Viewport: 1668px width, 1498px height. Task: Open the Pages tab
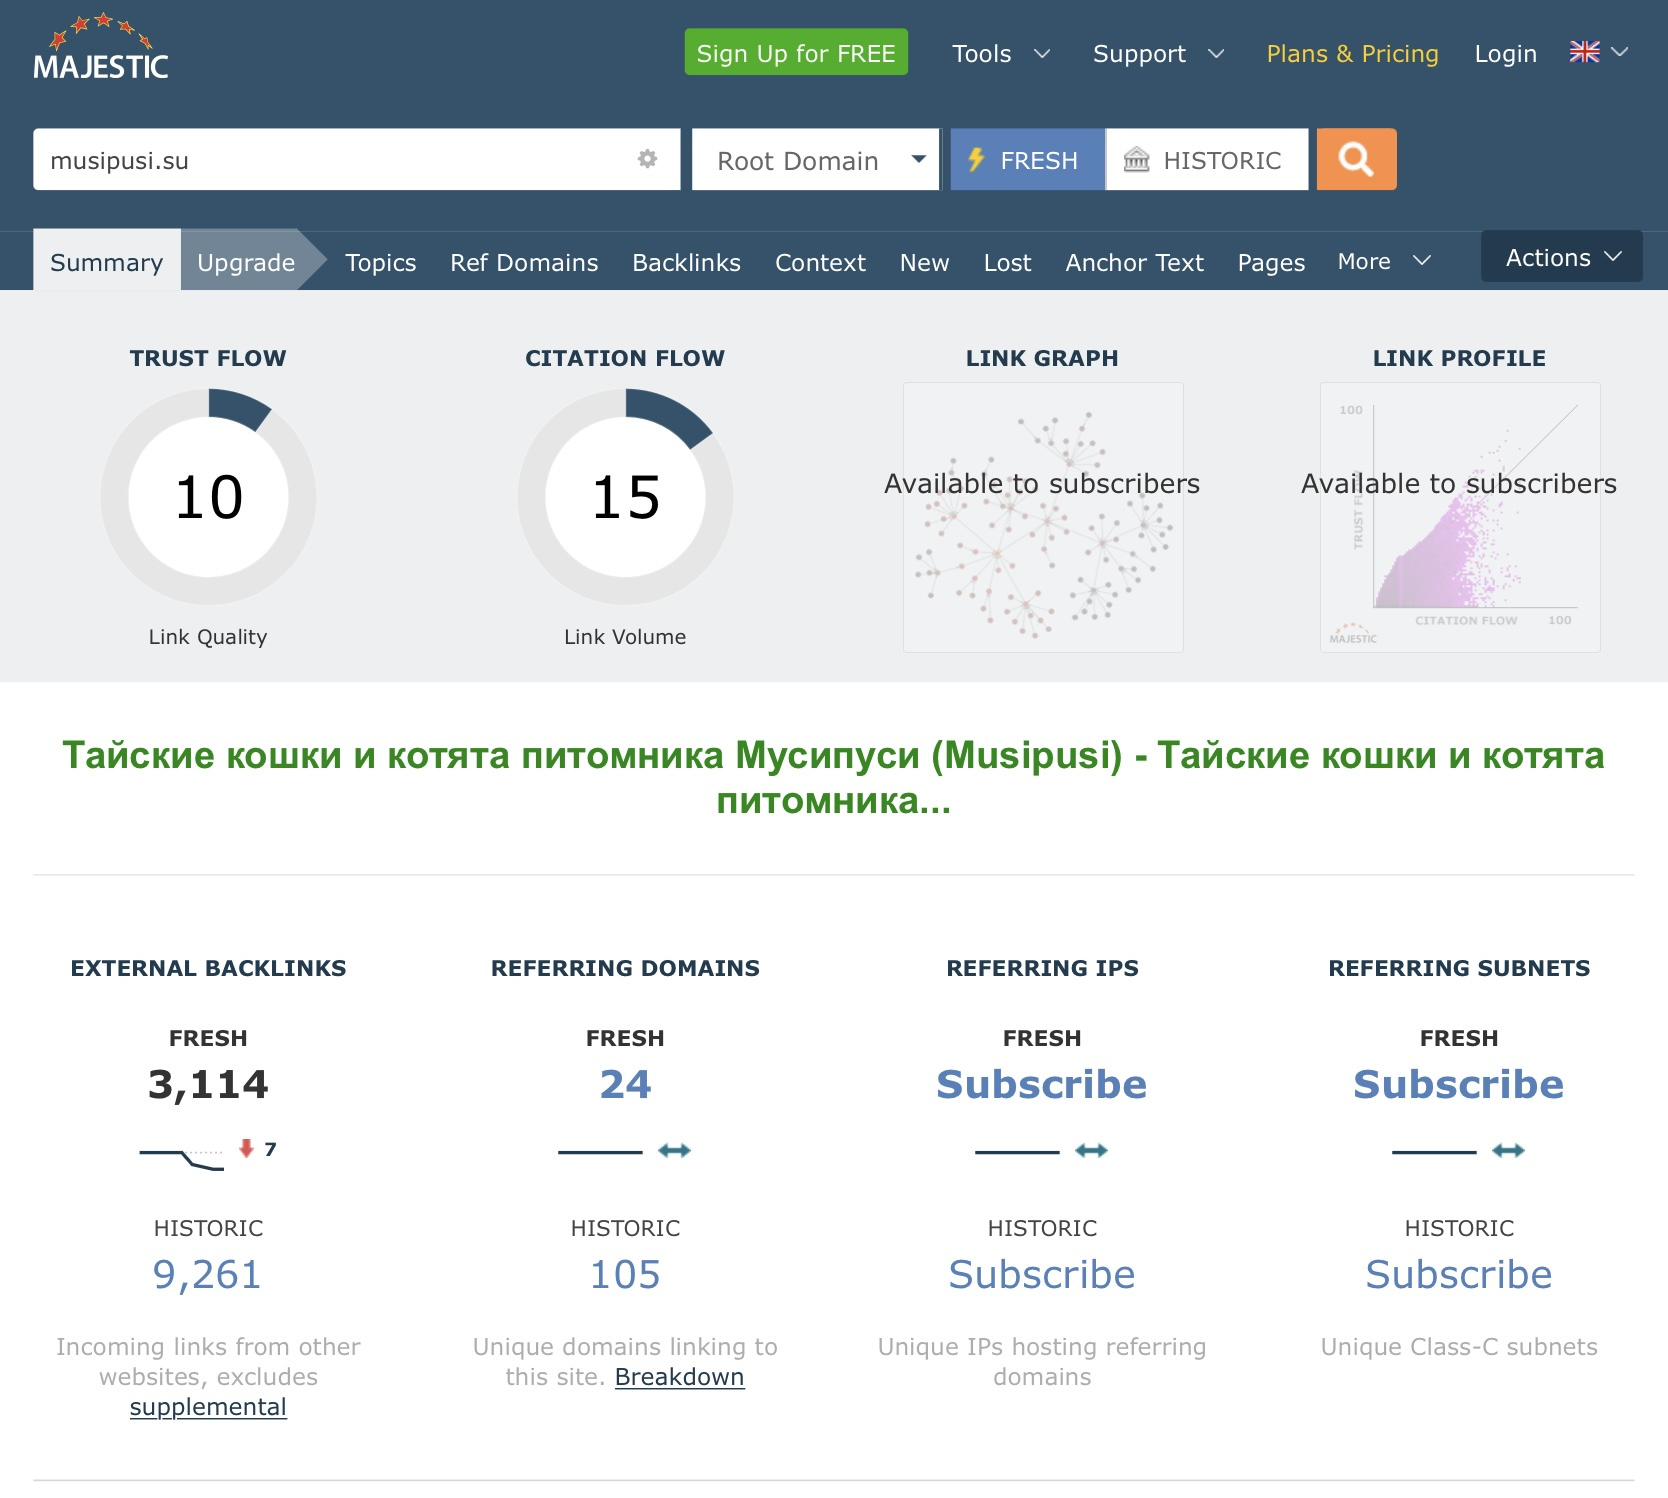[1272, 262]
